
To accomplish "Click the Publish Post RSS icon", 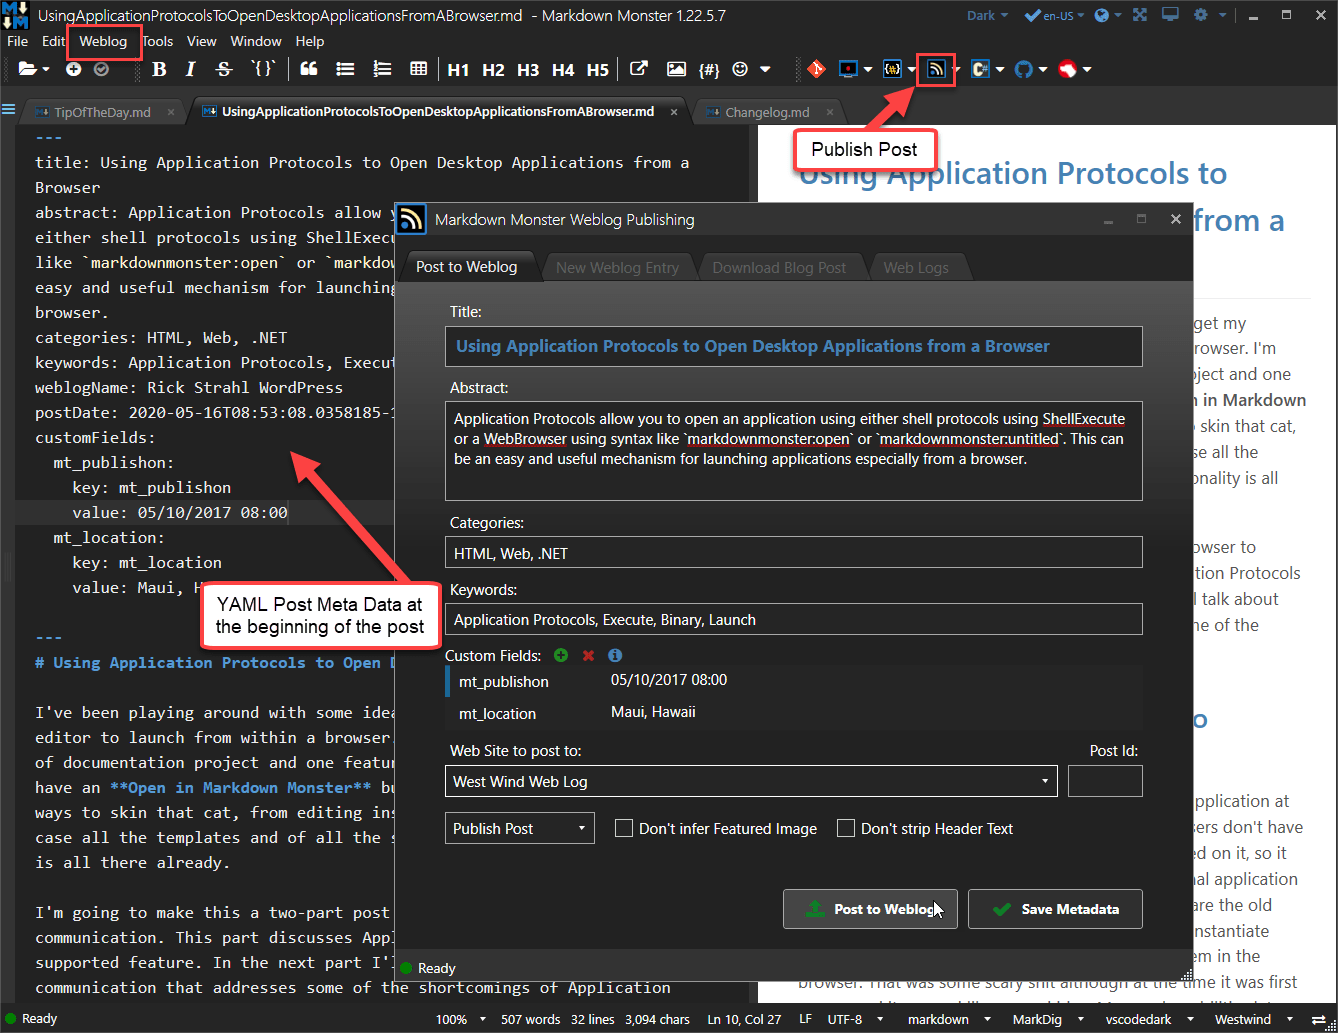I will (936, 69).
